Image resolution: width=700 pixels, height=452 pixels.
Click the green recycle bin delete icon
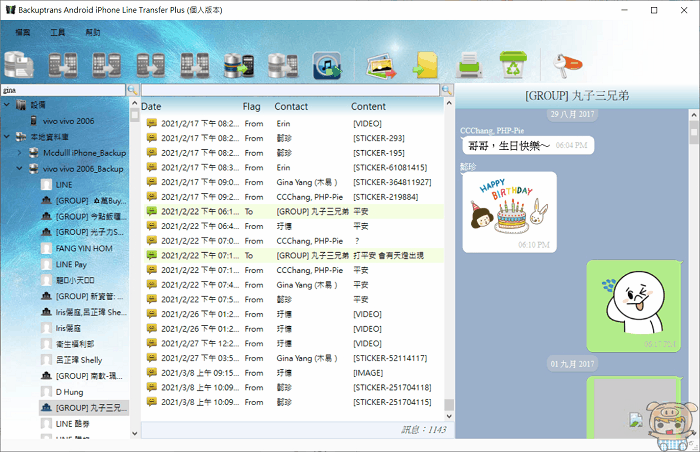coord(513,65)
